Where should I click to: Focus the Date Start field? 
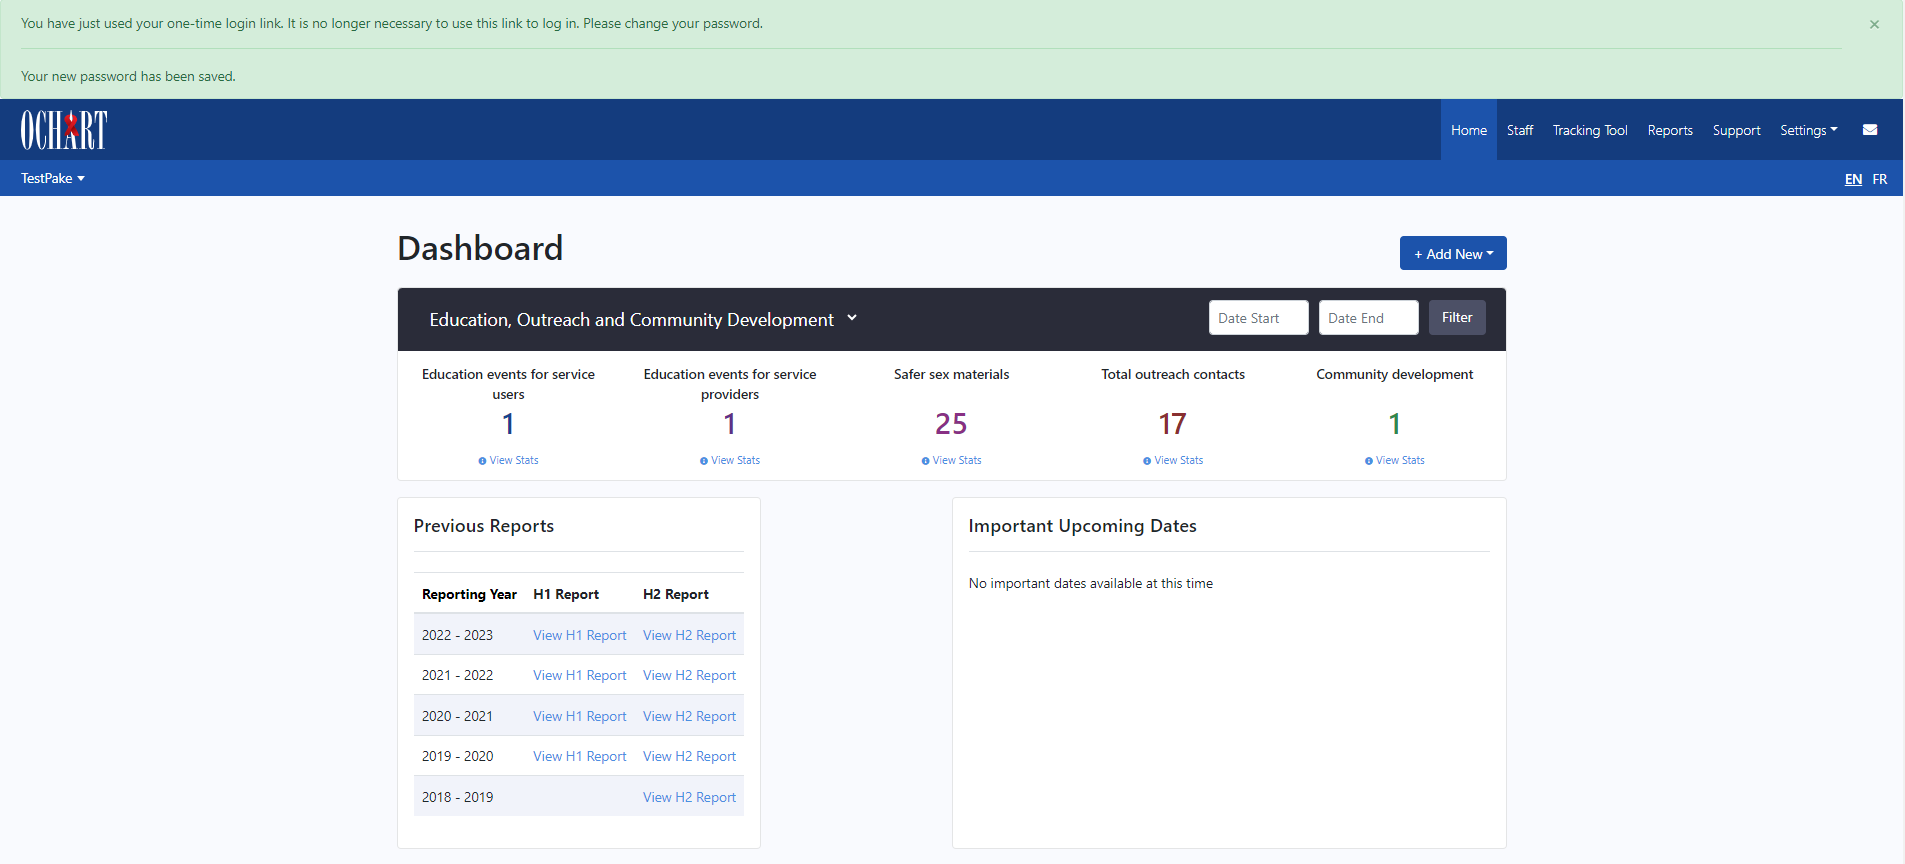coord(1258,318)
